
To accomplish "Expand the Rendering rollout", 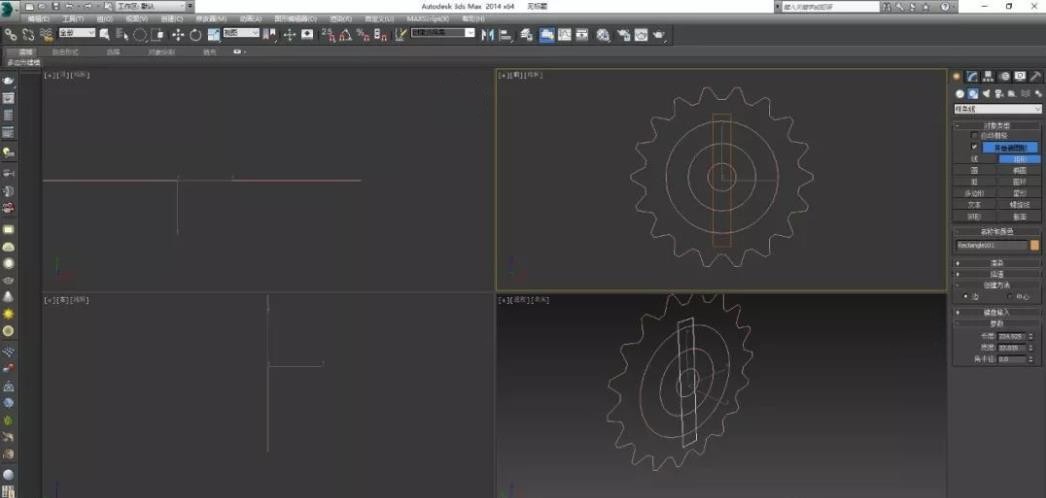I will point(997,263).
